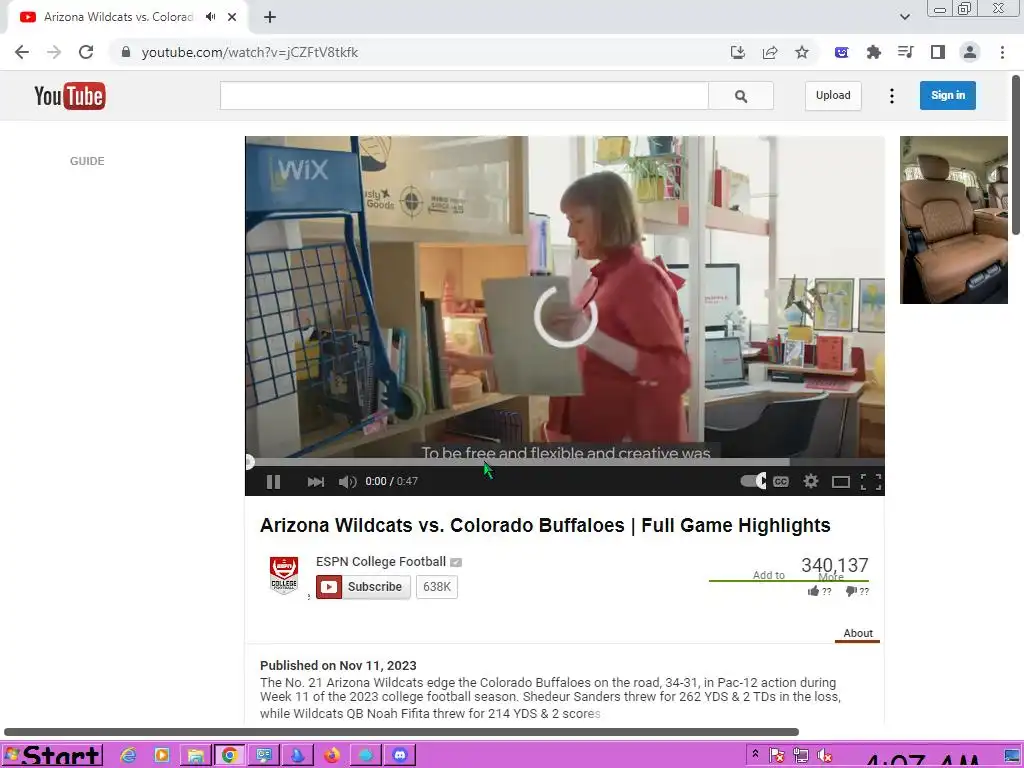Open the GUIDE sidebar menu
The width and height of the screenshot is (1024, 768).
click(x=87, y=161)
